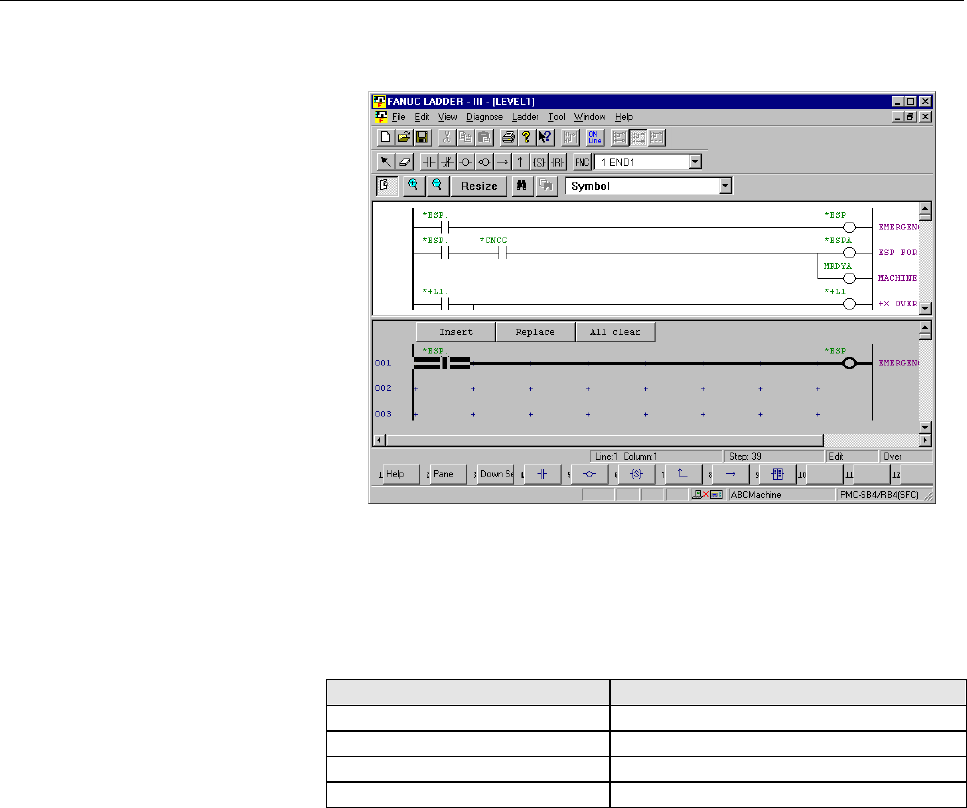Click edit pane horizontal scroll right arrow
The height and width of the screenshot is (808, 967).
(x=925, y=440)
